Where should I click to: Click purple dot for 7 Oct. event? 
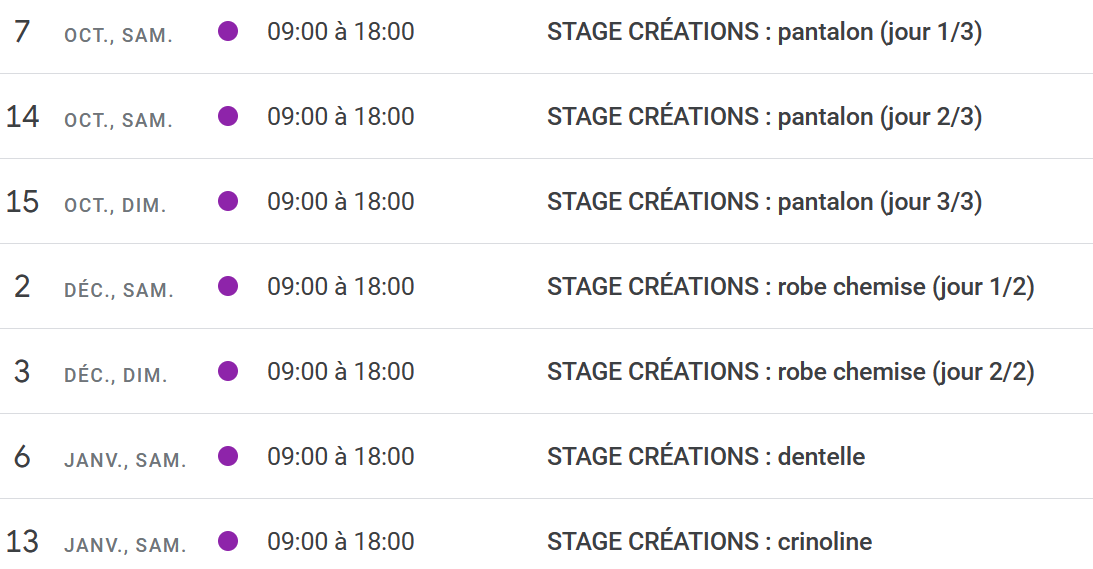click(x=228, y=32)
